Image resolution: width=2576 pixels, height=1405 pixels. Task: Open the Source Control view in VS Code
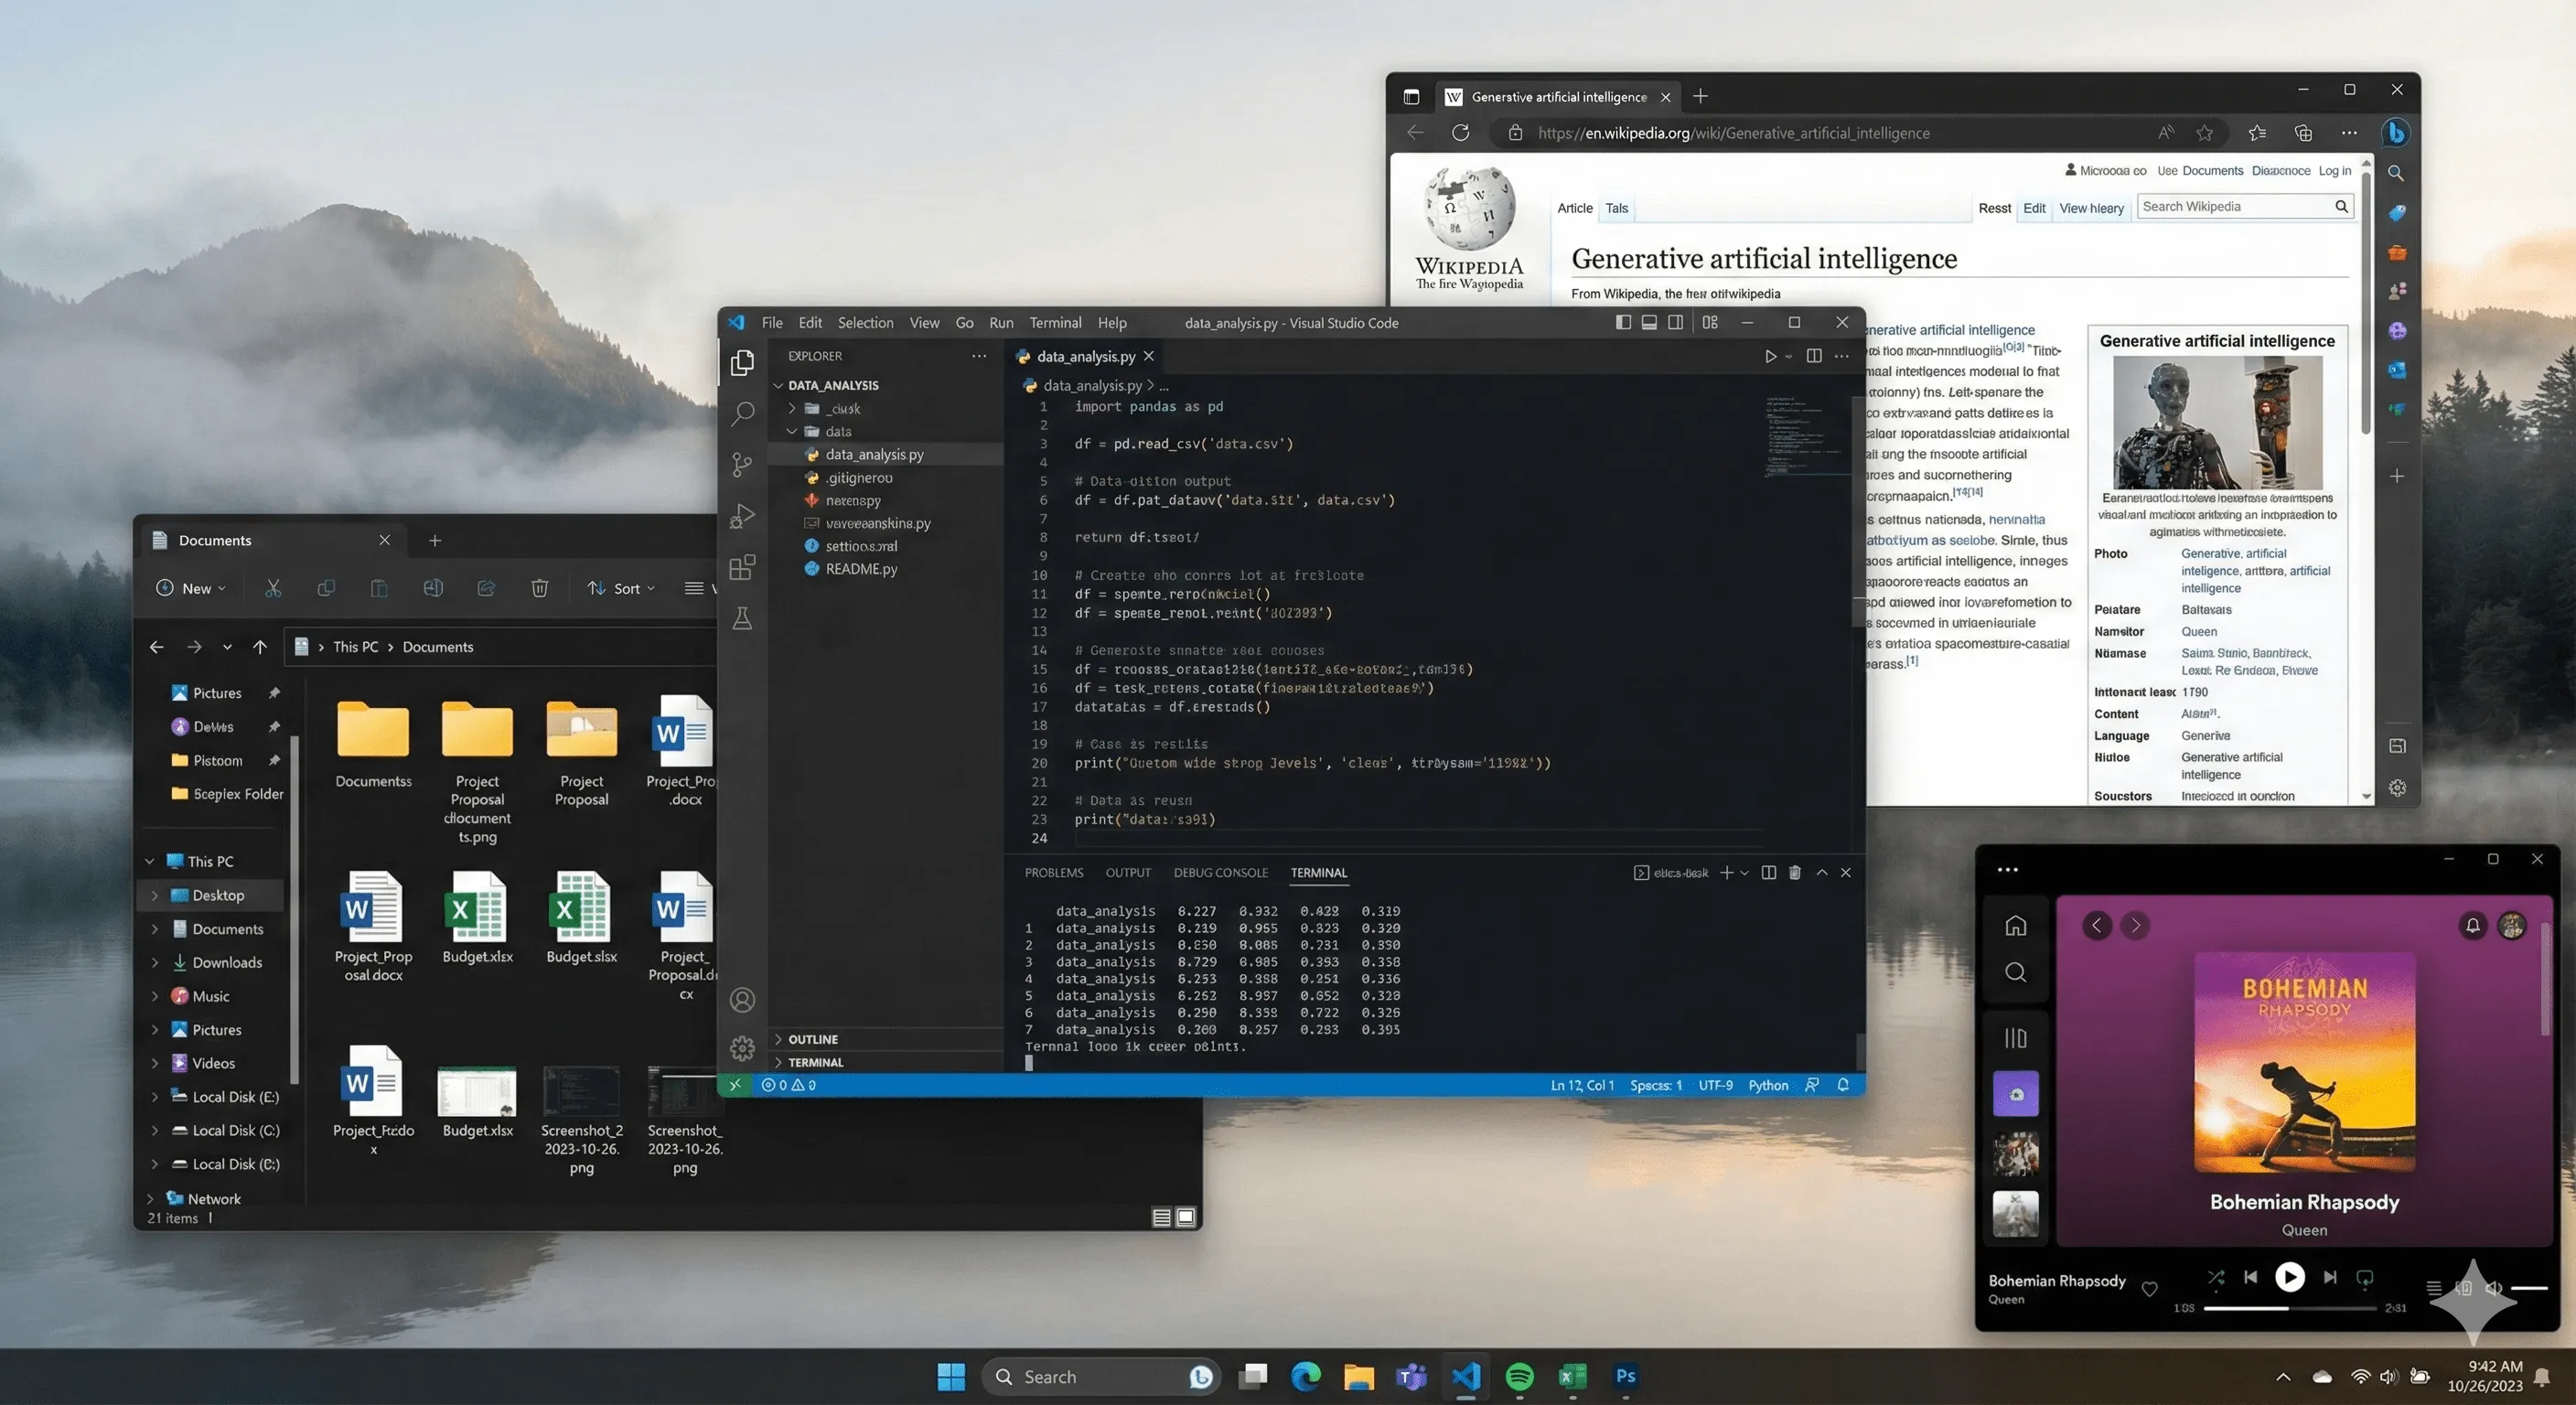[x=742, y=464]
